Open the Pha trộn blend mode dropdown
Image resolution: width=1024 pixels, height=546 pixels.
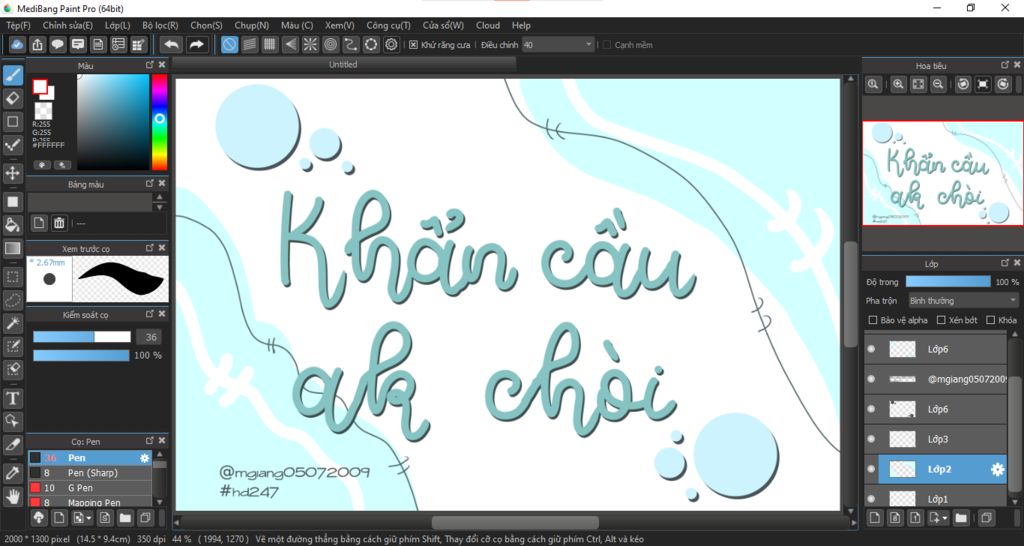coord(963,300)
